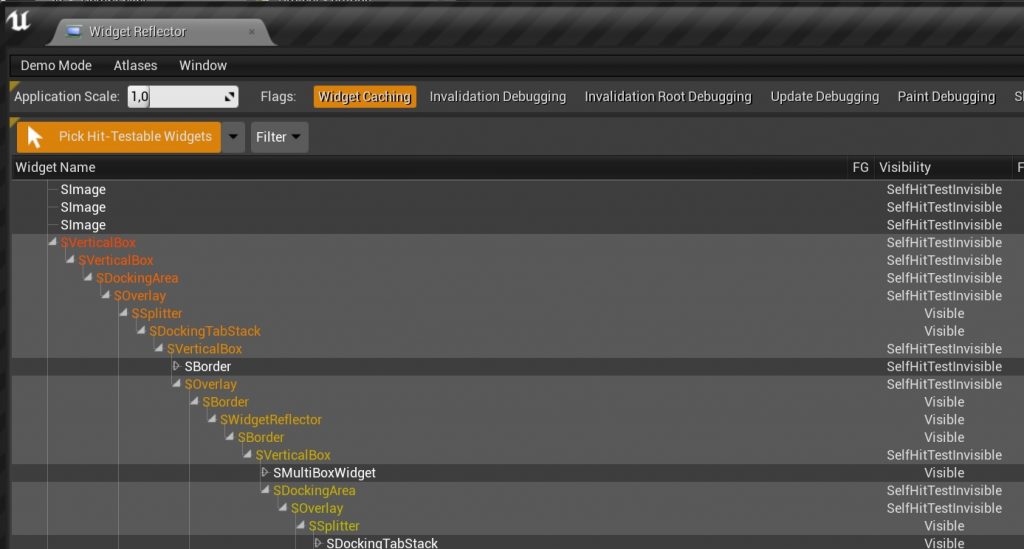Viewport: 1024px width, 549px height.
Task: Click the Application Scale label
Action: (x=67, y=97)
